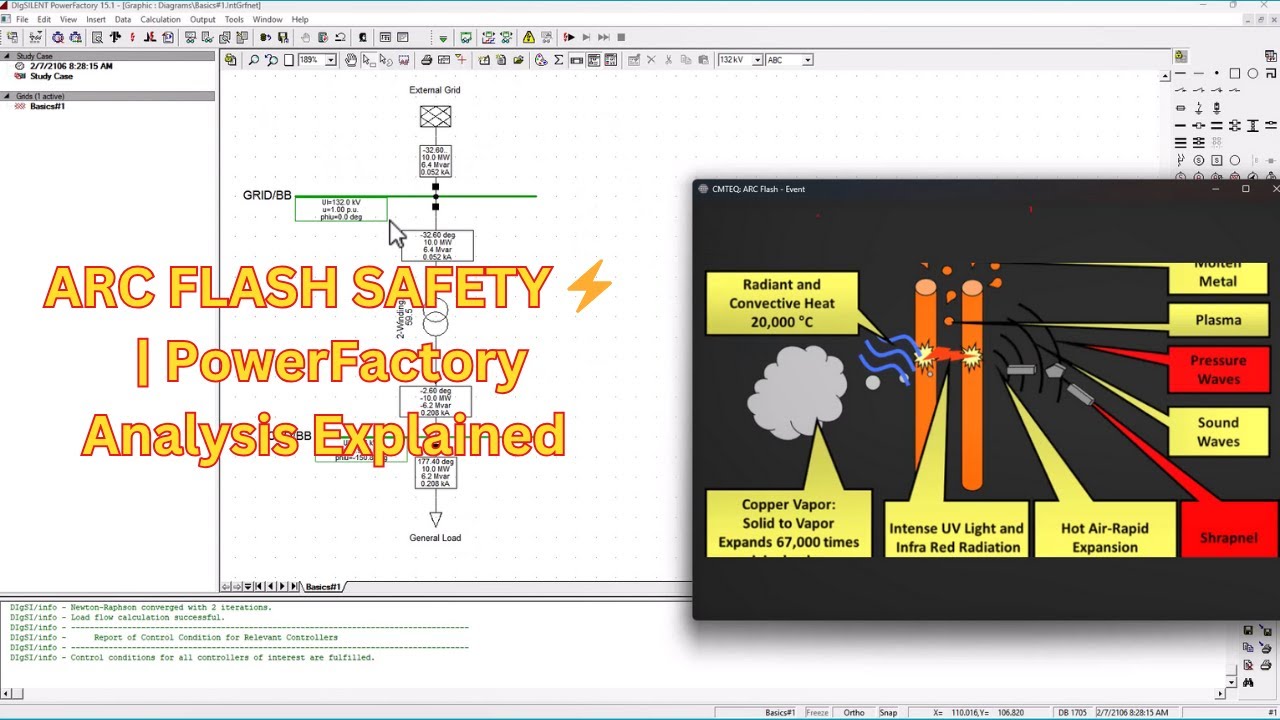Switch to the Basics#1 diagram tab
Viewport: 1280px width, 720px height.
323,587
